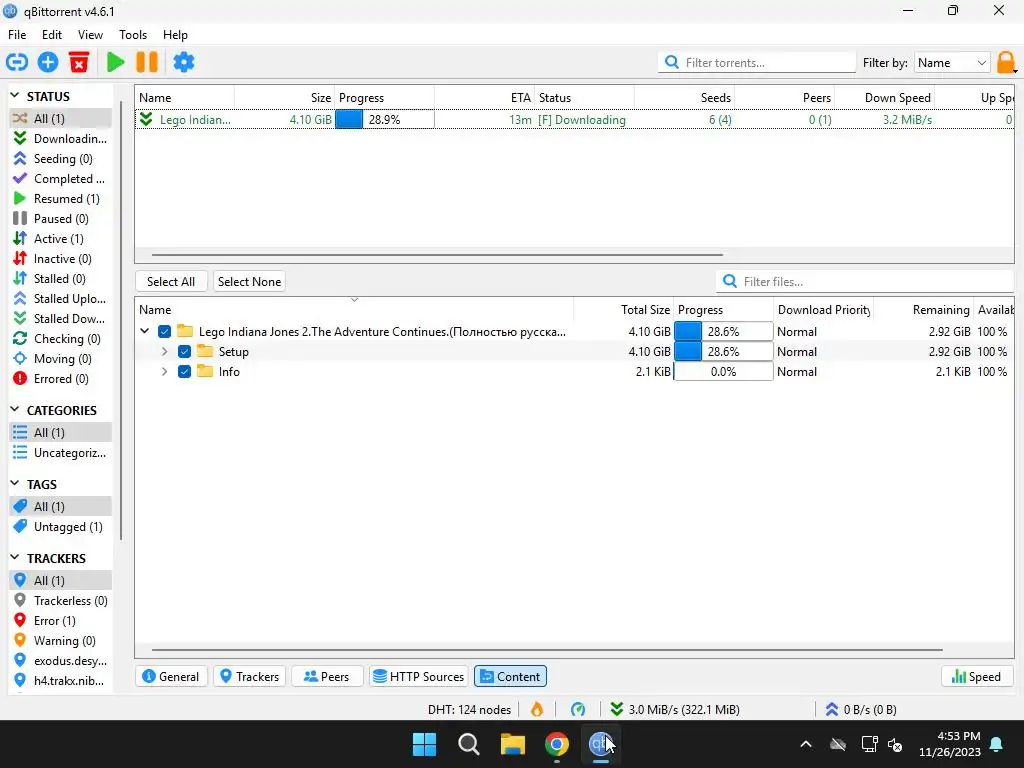Click the firewall flame status icon
1024x768 pixels.
coord(537,709)
